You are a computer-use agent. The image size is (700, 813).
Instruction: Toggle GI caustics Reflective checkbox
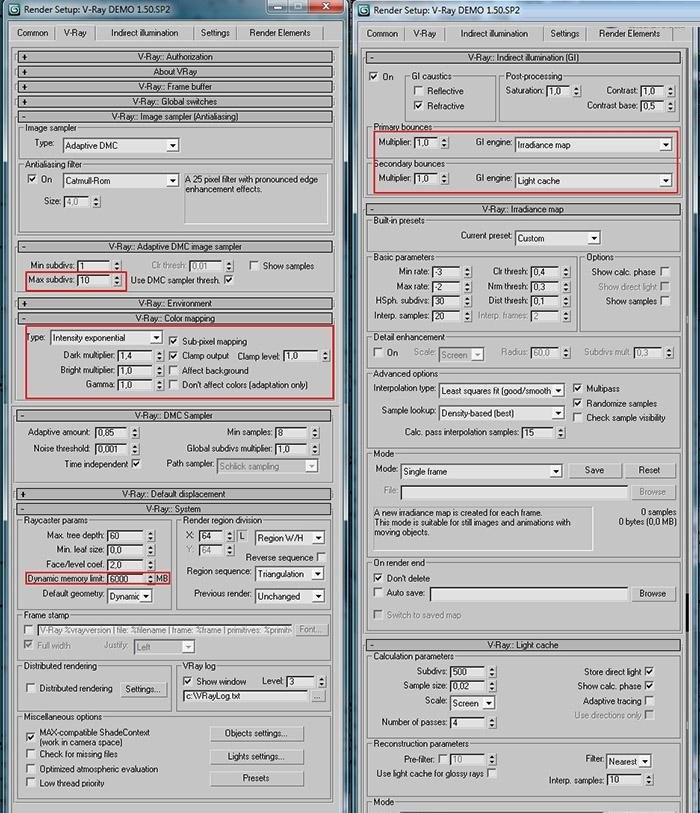click(x=418, y=91)
